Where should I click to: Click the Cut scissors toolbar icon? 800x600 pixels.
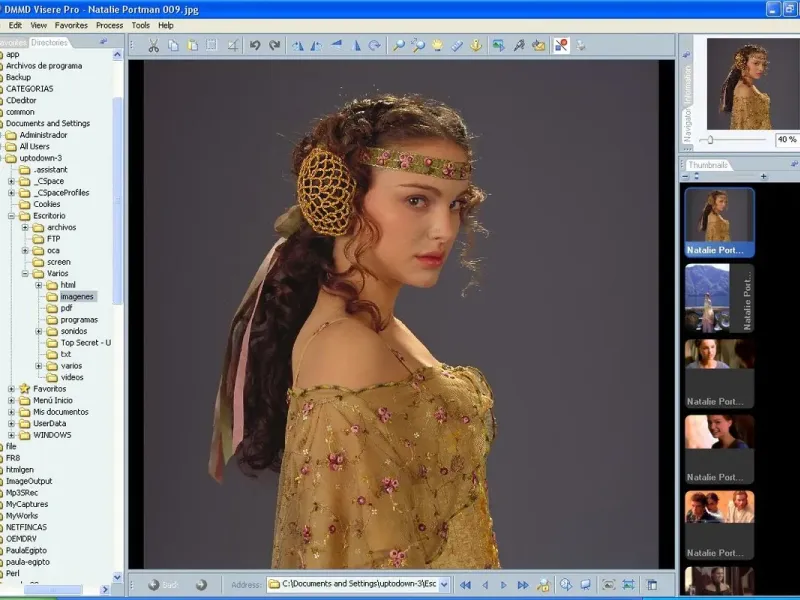(154, 46)
